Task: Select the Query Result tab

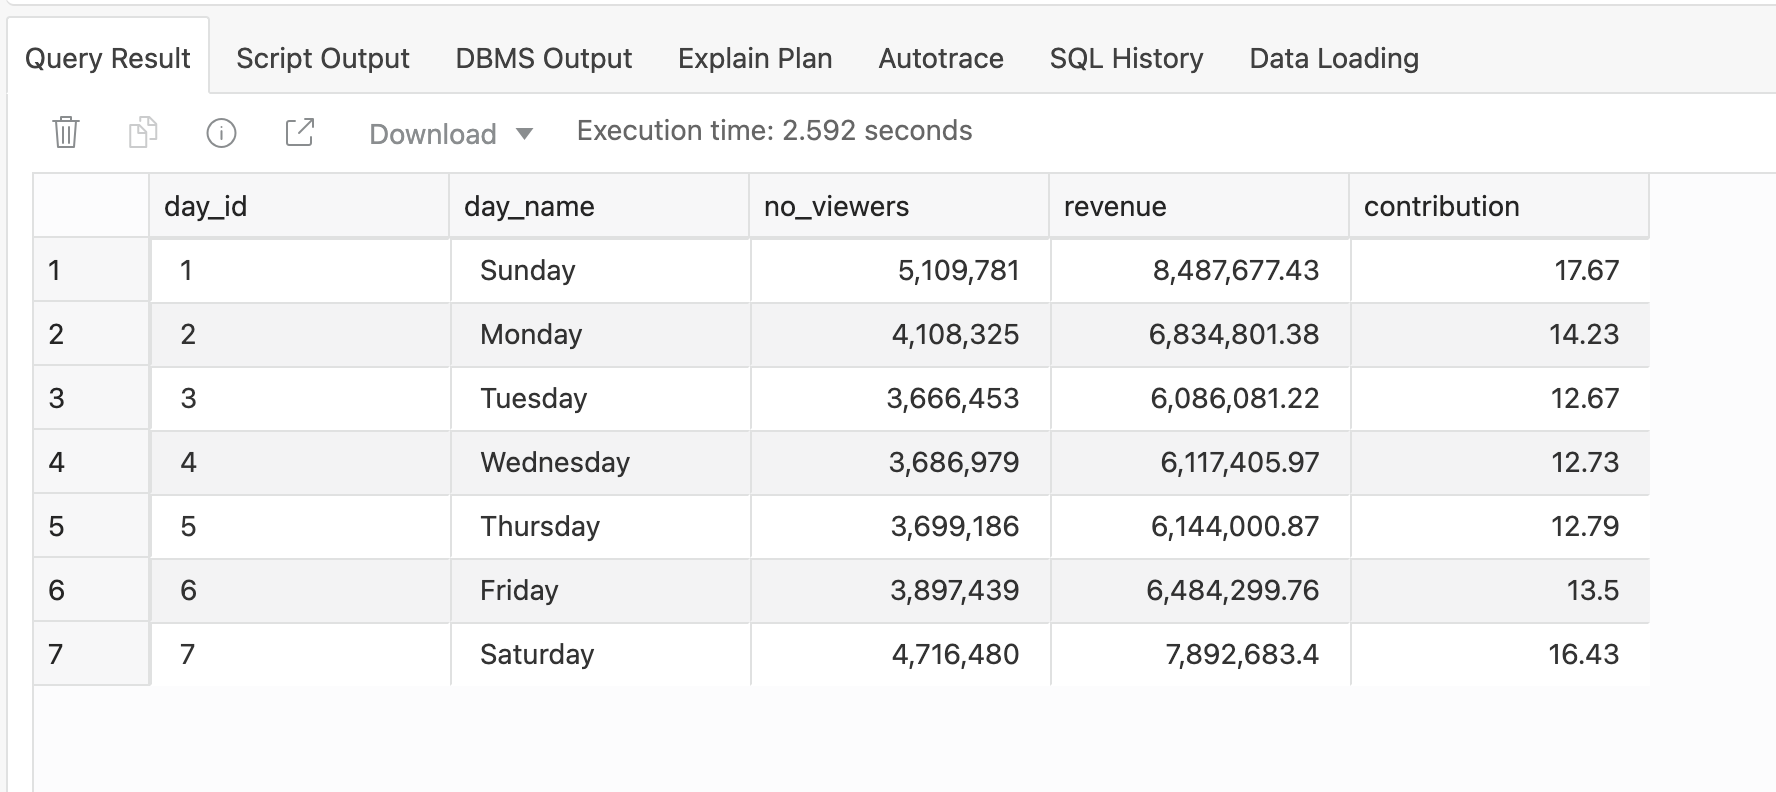Action: pyautogui.click(x=108, y=58)
